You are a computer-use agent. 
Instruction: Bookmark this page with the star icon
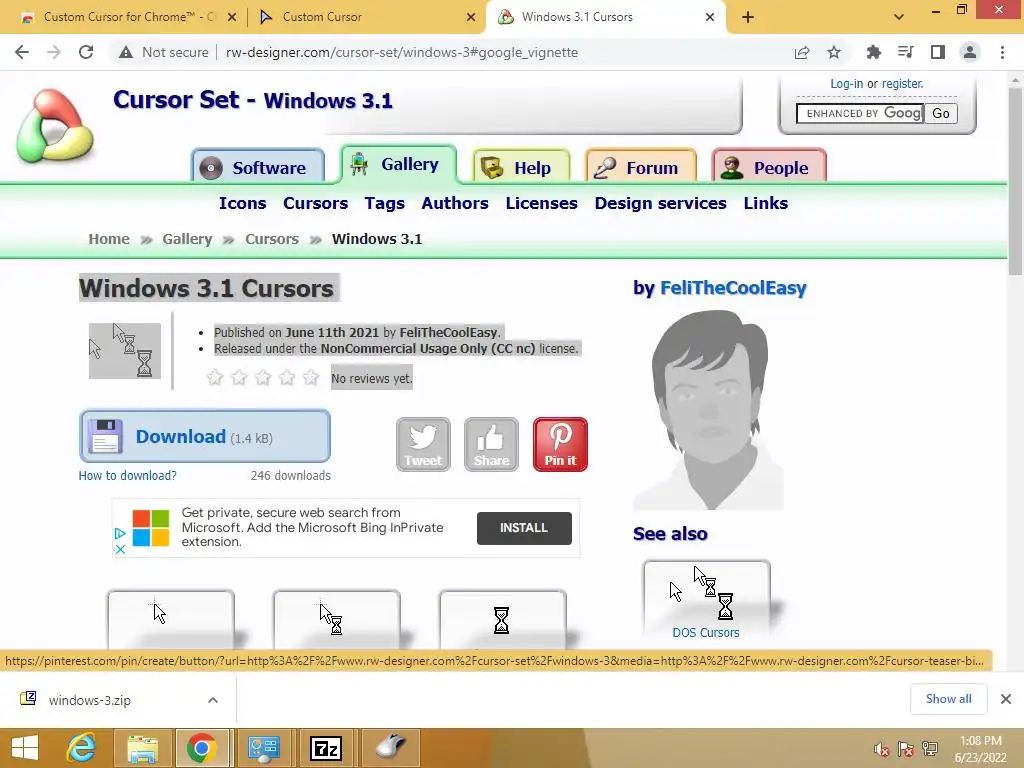click(834, 52)
